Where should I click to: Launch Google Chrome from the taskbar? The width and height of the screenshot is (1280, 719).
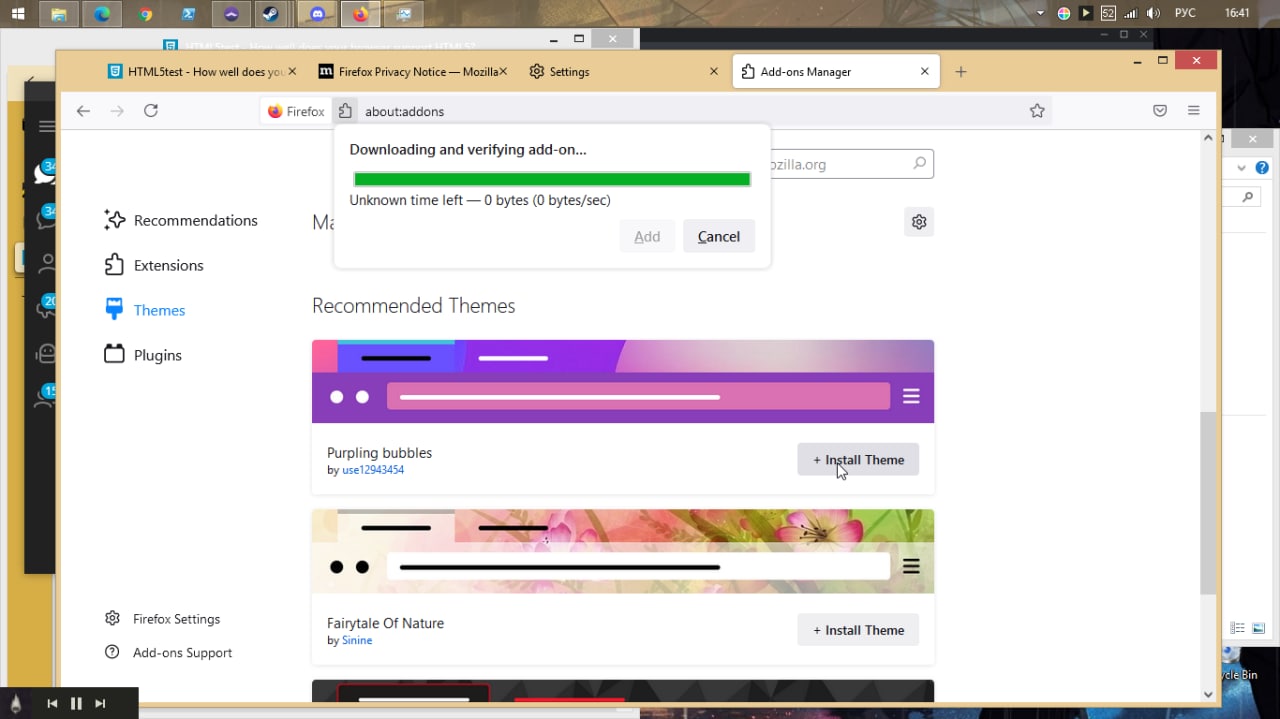146,14
